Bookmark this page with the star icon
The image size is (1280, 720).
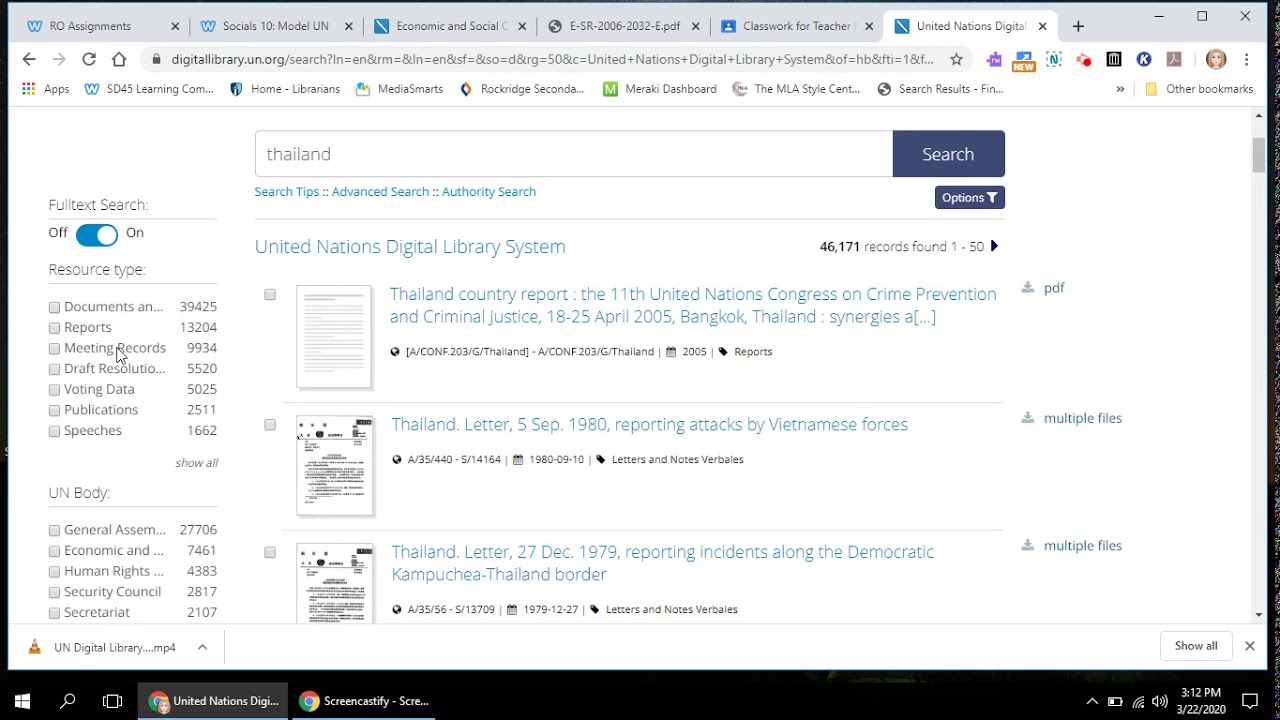click(x=956, y=59)
